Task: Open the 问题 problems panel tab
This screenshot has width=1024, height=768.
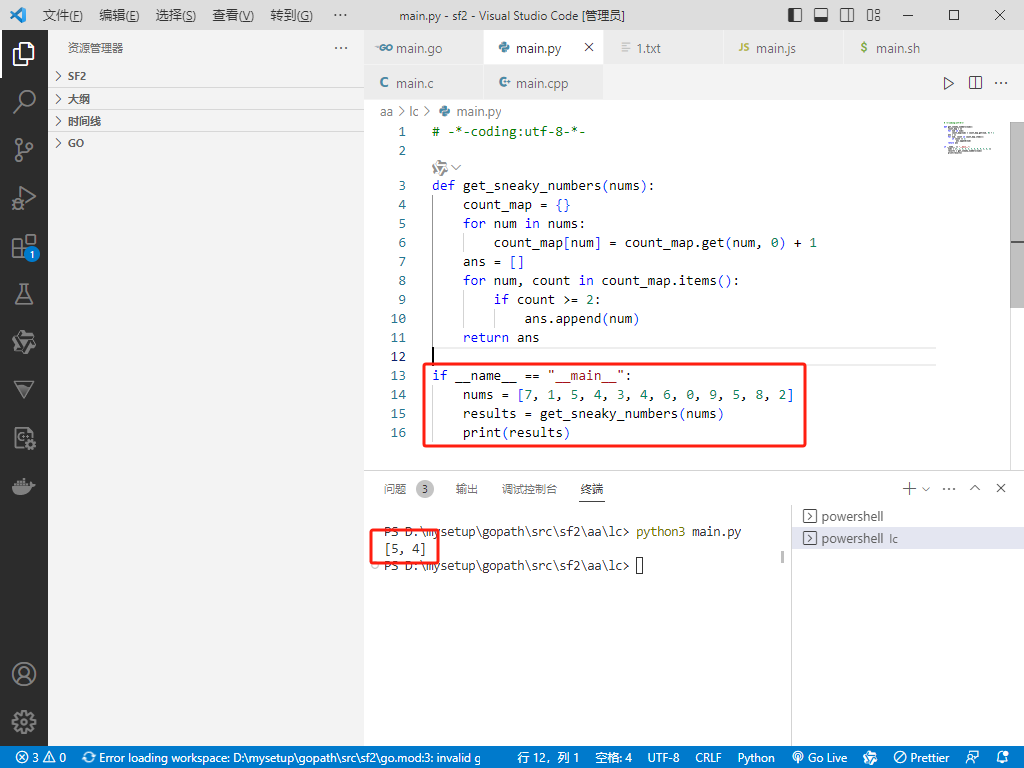Action: pyautogui.click(x=408, y=488)
